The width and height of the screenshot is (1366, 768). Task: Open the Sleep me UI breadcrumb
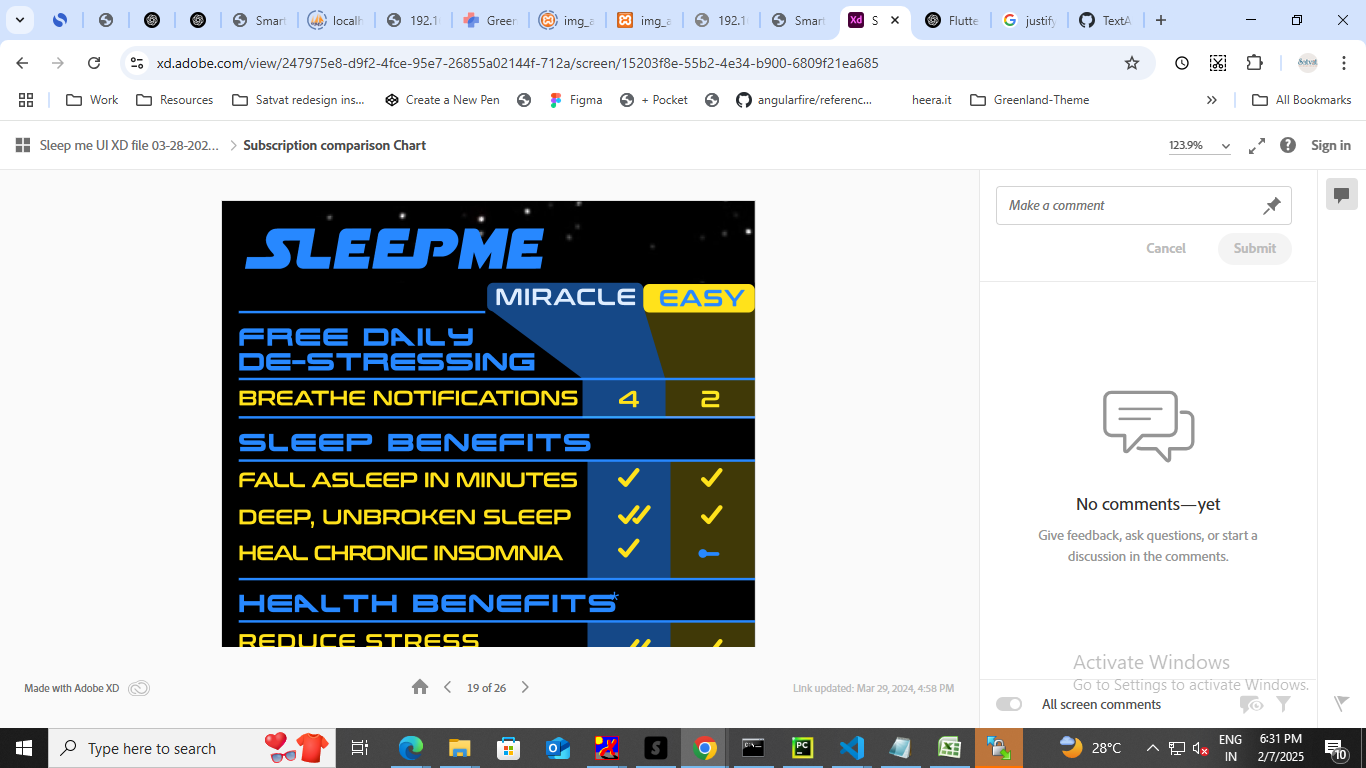(129, 145)
